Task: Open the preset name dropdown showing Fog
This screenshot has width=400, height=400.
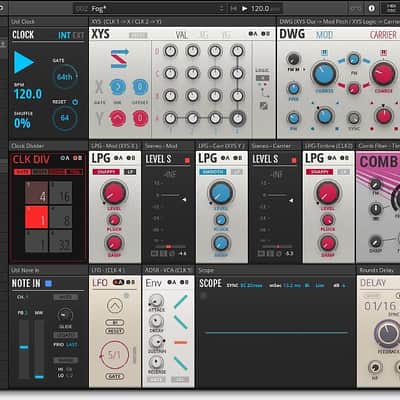Action: (x=149, y=8)
